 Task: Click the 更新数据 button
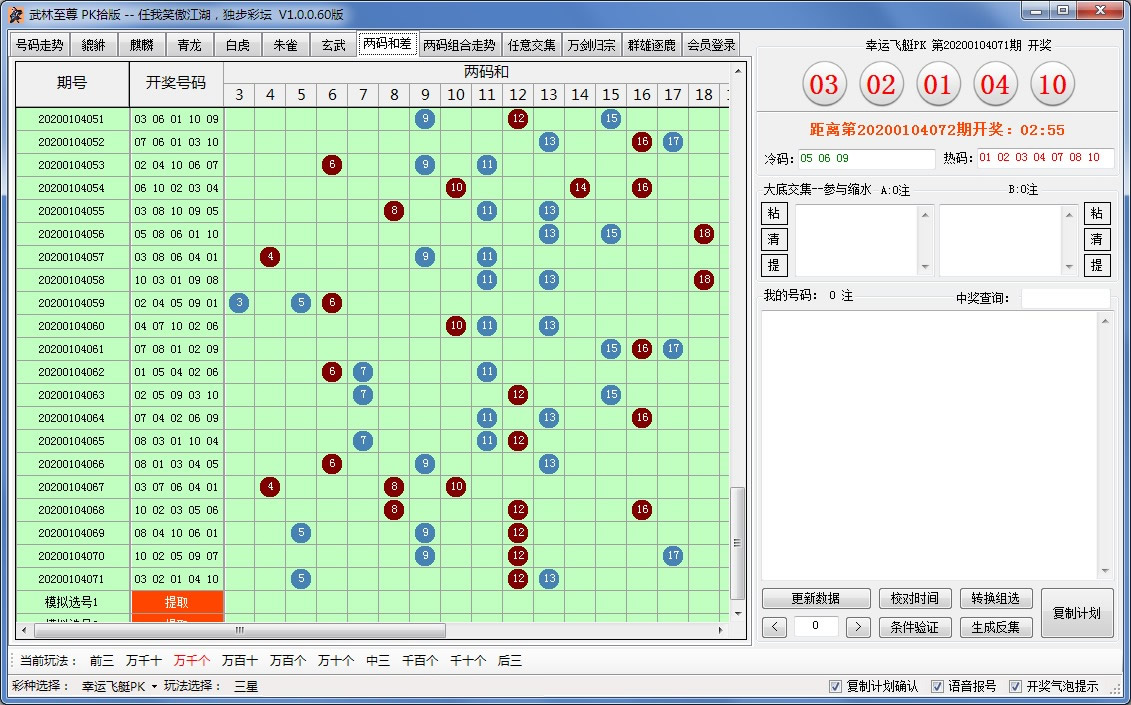point(815,598)
